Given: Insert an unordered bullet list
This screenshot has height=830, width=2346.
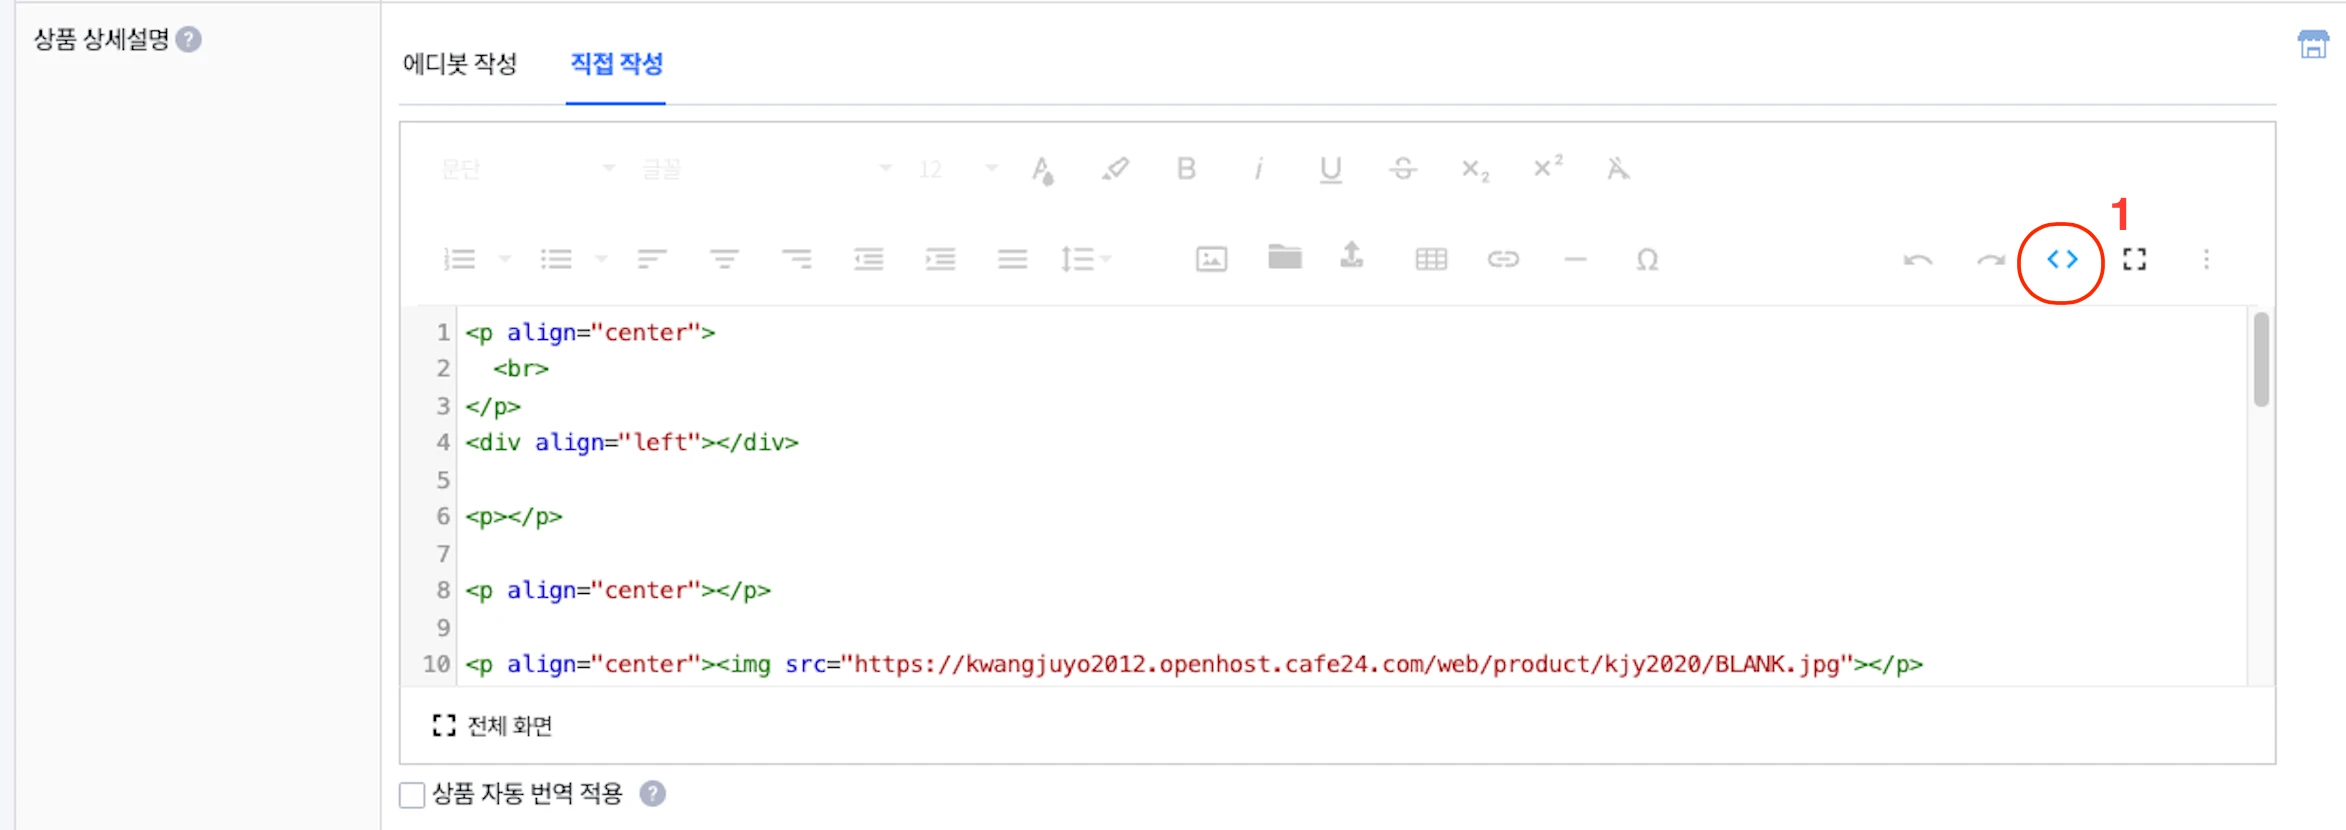Looking at the screenshot, I should click(556, 260).
